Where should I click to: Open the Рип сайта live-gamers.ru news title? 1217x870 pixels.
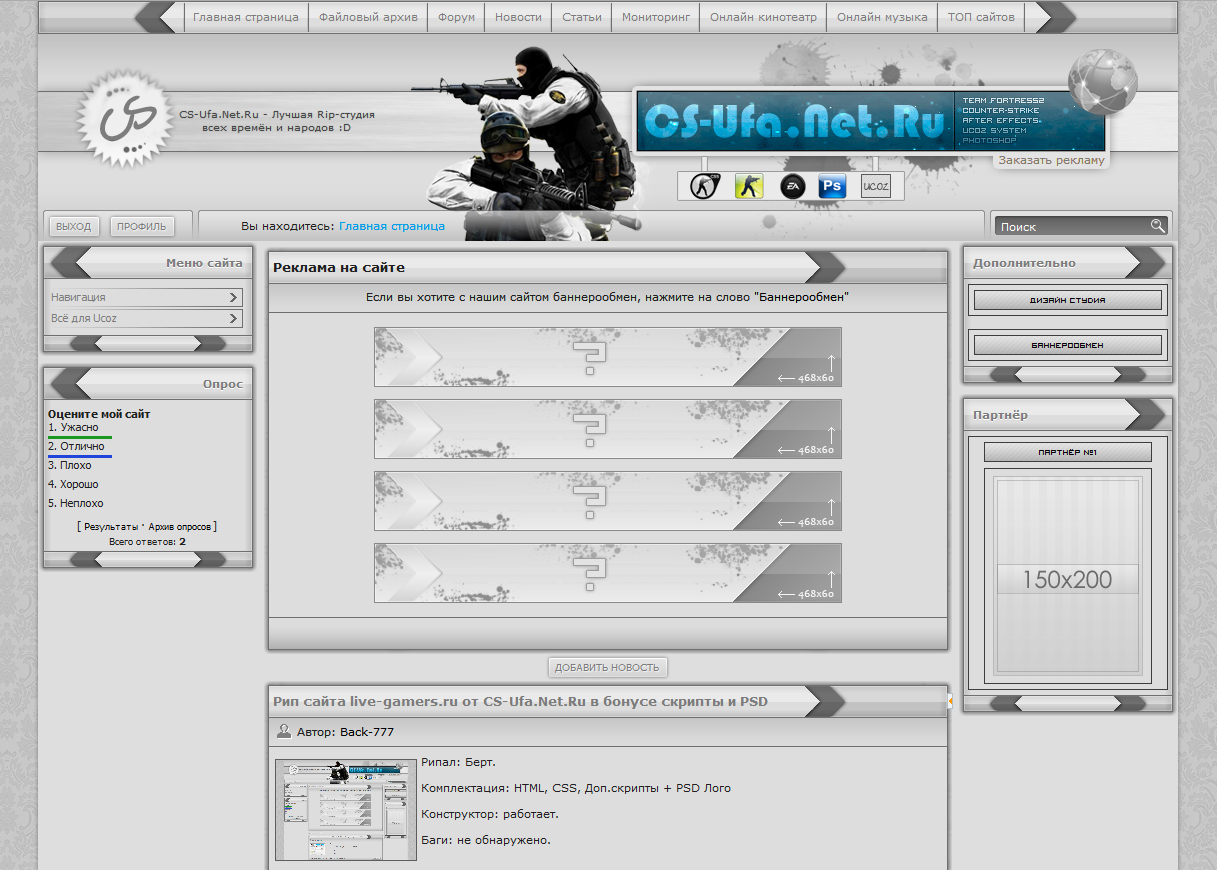click(x=521, y=701)
